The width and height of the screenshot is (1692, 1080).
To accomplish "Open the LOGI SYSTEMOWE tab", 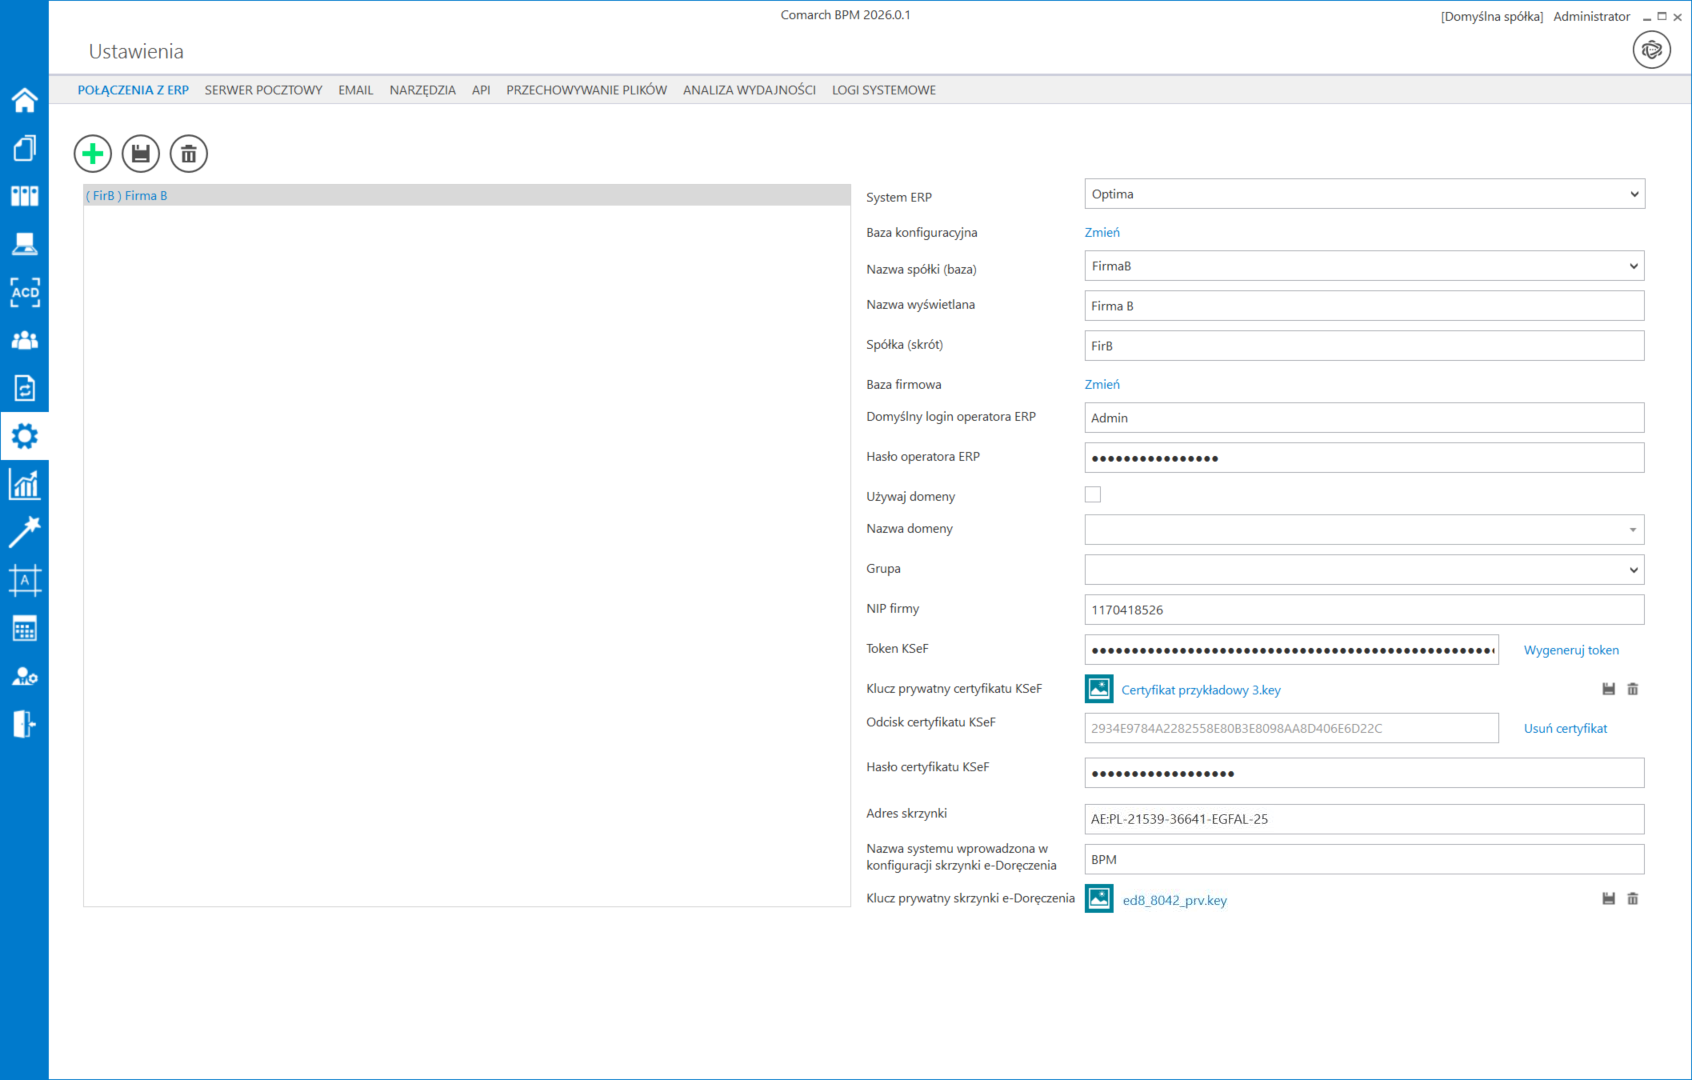I will pyautogui.click(x=884, y=90).
